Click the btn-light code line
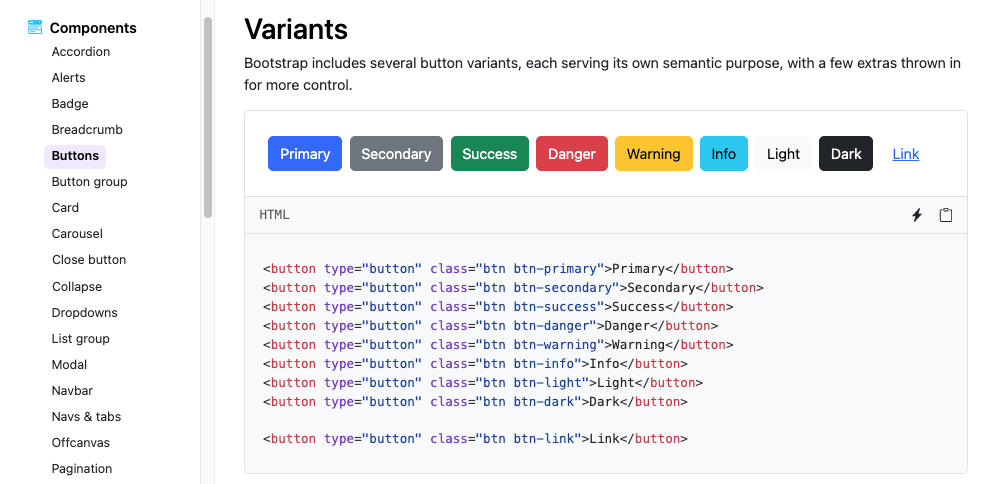The image size is (988, 484). (483, 383)
